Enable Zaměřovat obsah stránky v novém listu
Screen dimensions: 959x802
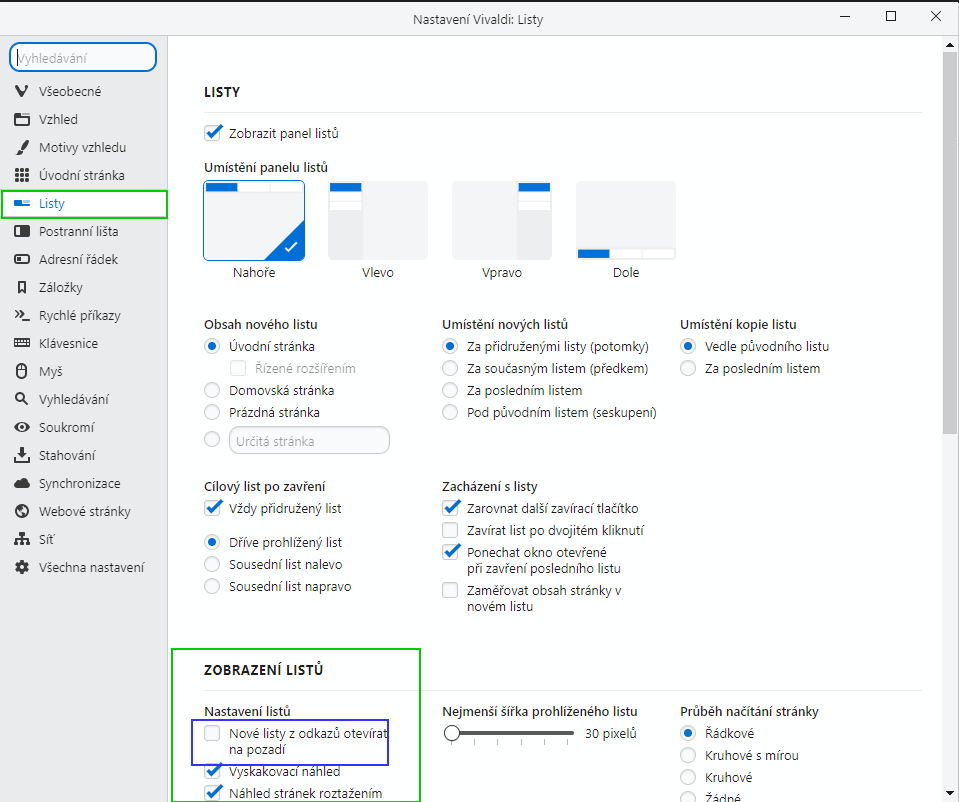(x=450, y=590)
